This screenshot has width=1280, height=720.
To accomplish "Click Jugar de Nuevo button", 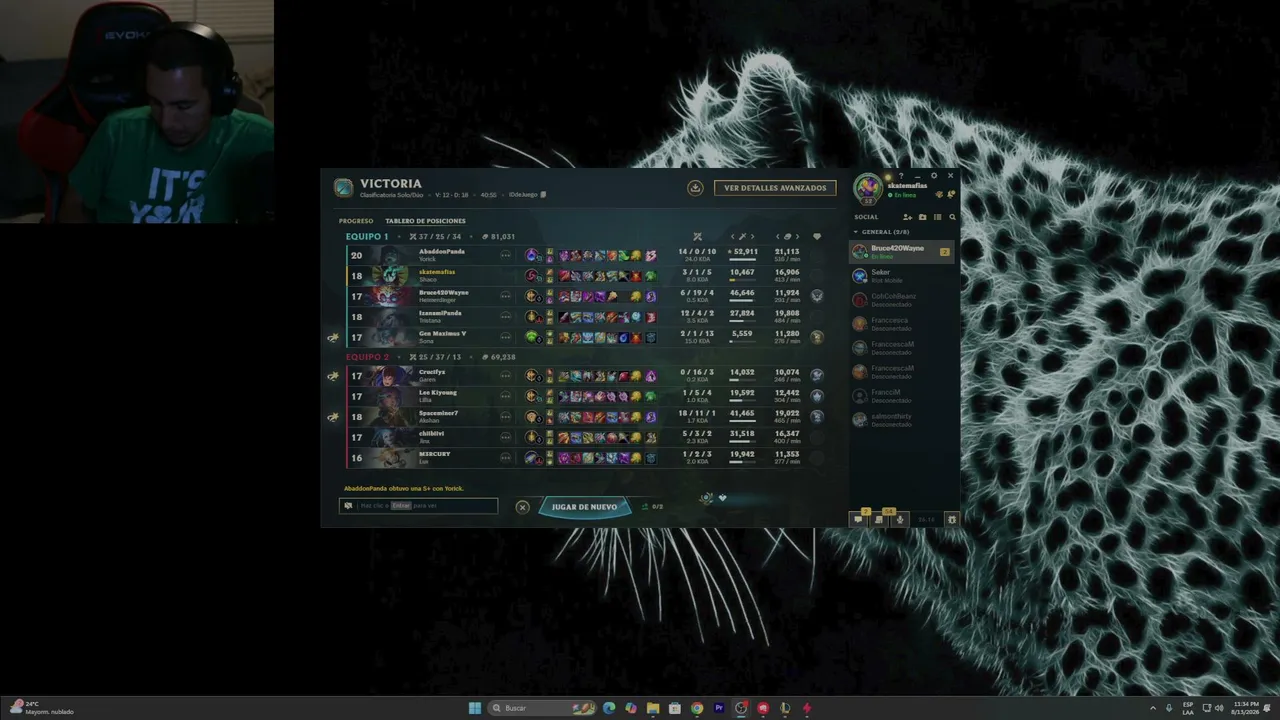I will tap(584, 507).
